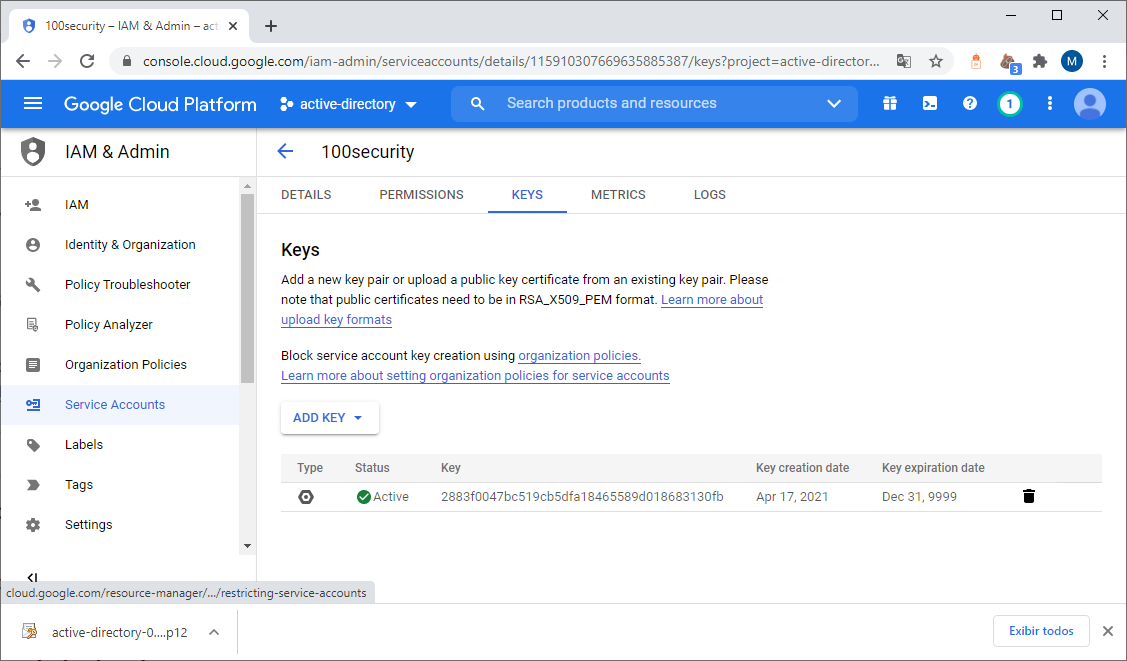Screen dimensions: 1127x661
Task: Open notifications badge showing 1
Action: 1010,104
